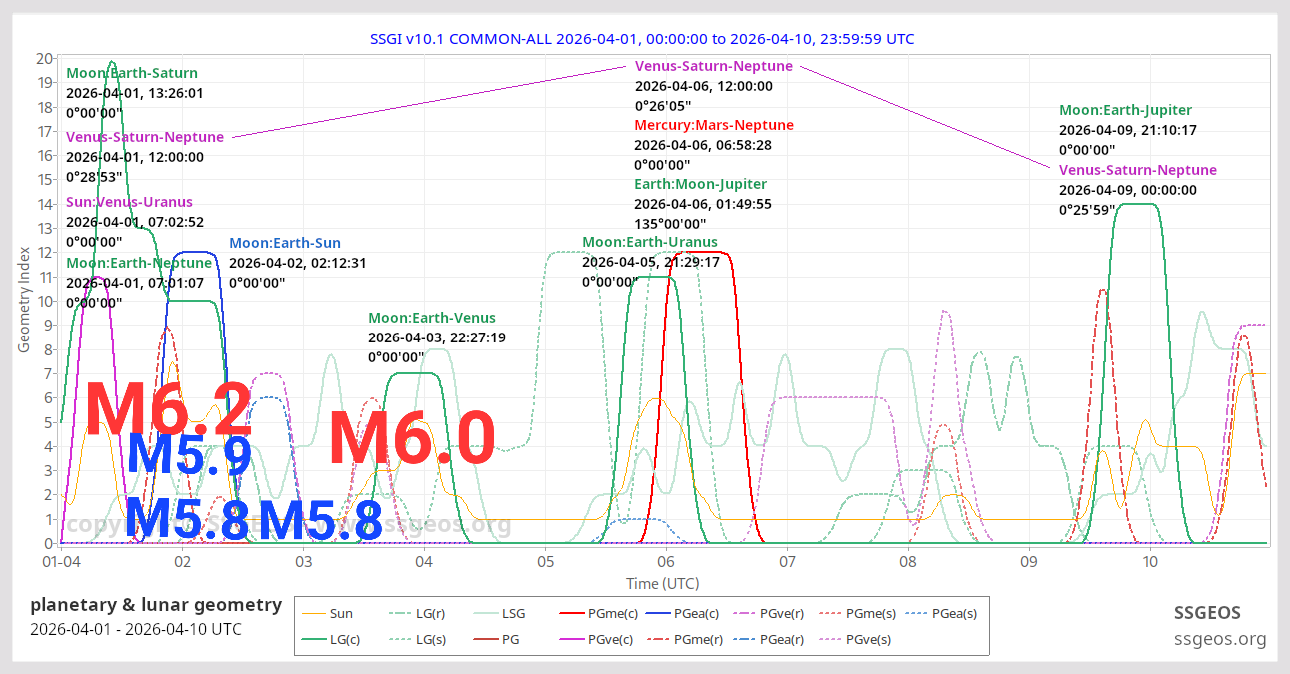Toggle visibility of the LG(c) series
Viewport: 1290px width, 674px height.
tap(313, 638)
